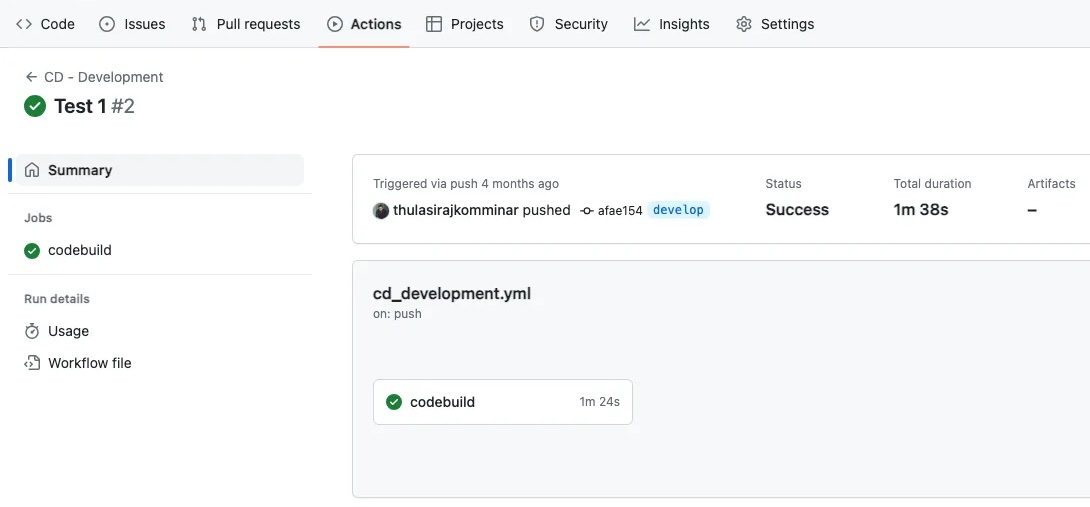The height and width of the screenshot is (507, 1090).
Task: Click 1m 24s duration on codebuild card
Action: 600,402
